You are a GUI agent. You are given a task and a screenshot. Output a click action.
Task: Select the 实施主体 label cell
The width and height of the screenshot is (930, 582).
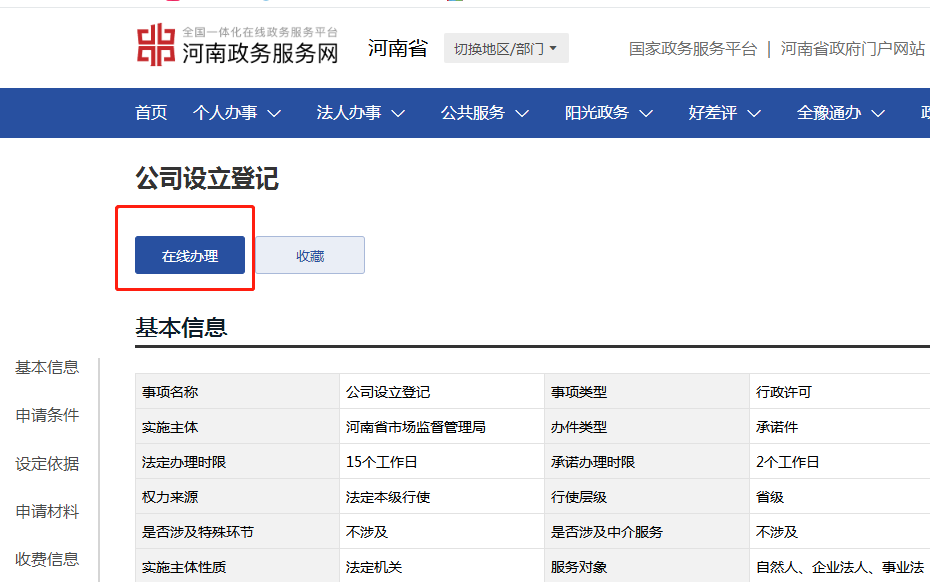(x=237, y=427)
